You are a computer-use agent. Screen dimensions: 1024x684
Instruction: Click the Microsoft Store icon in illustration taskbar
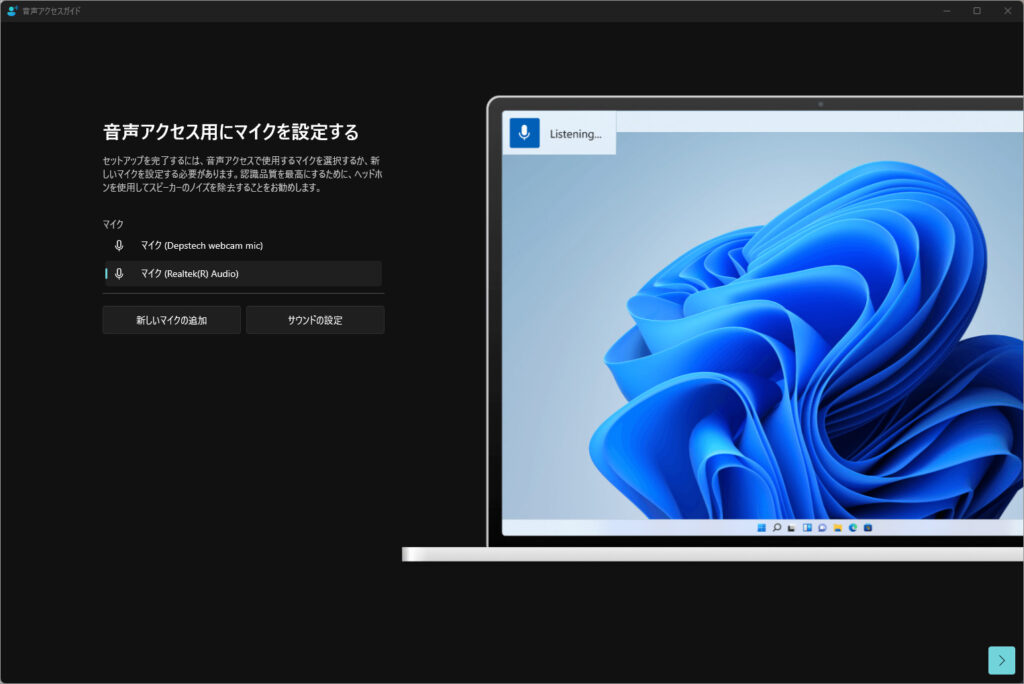867,527
